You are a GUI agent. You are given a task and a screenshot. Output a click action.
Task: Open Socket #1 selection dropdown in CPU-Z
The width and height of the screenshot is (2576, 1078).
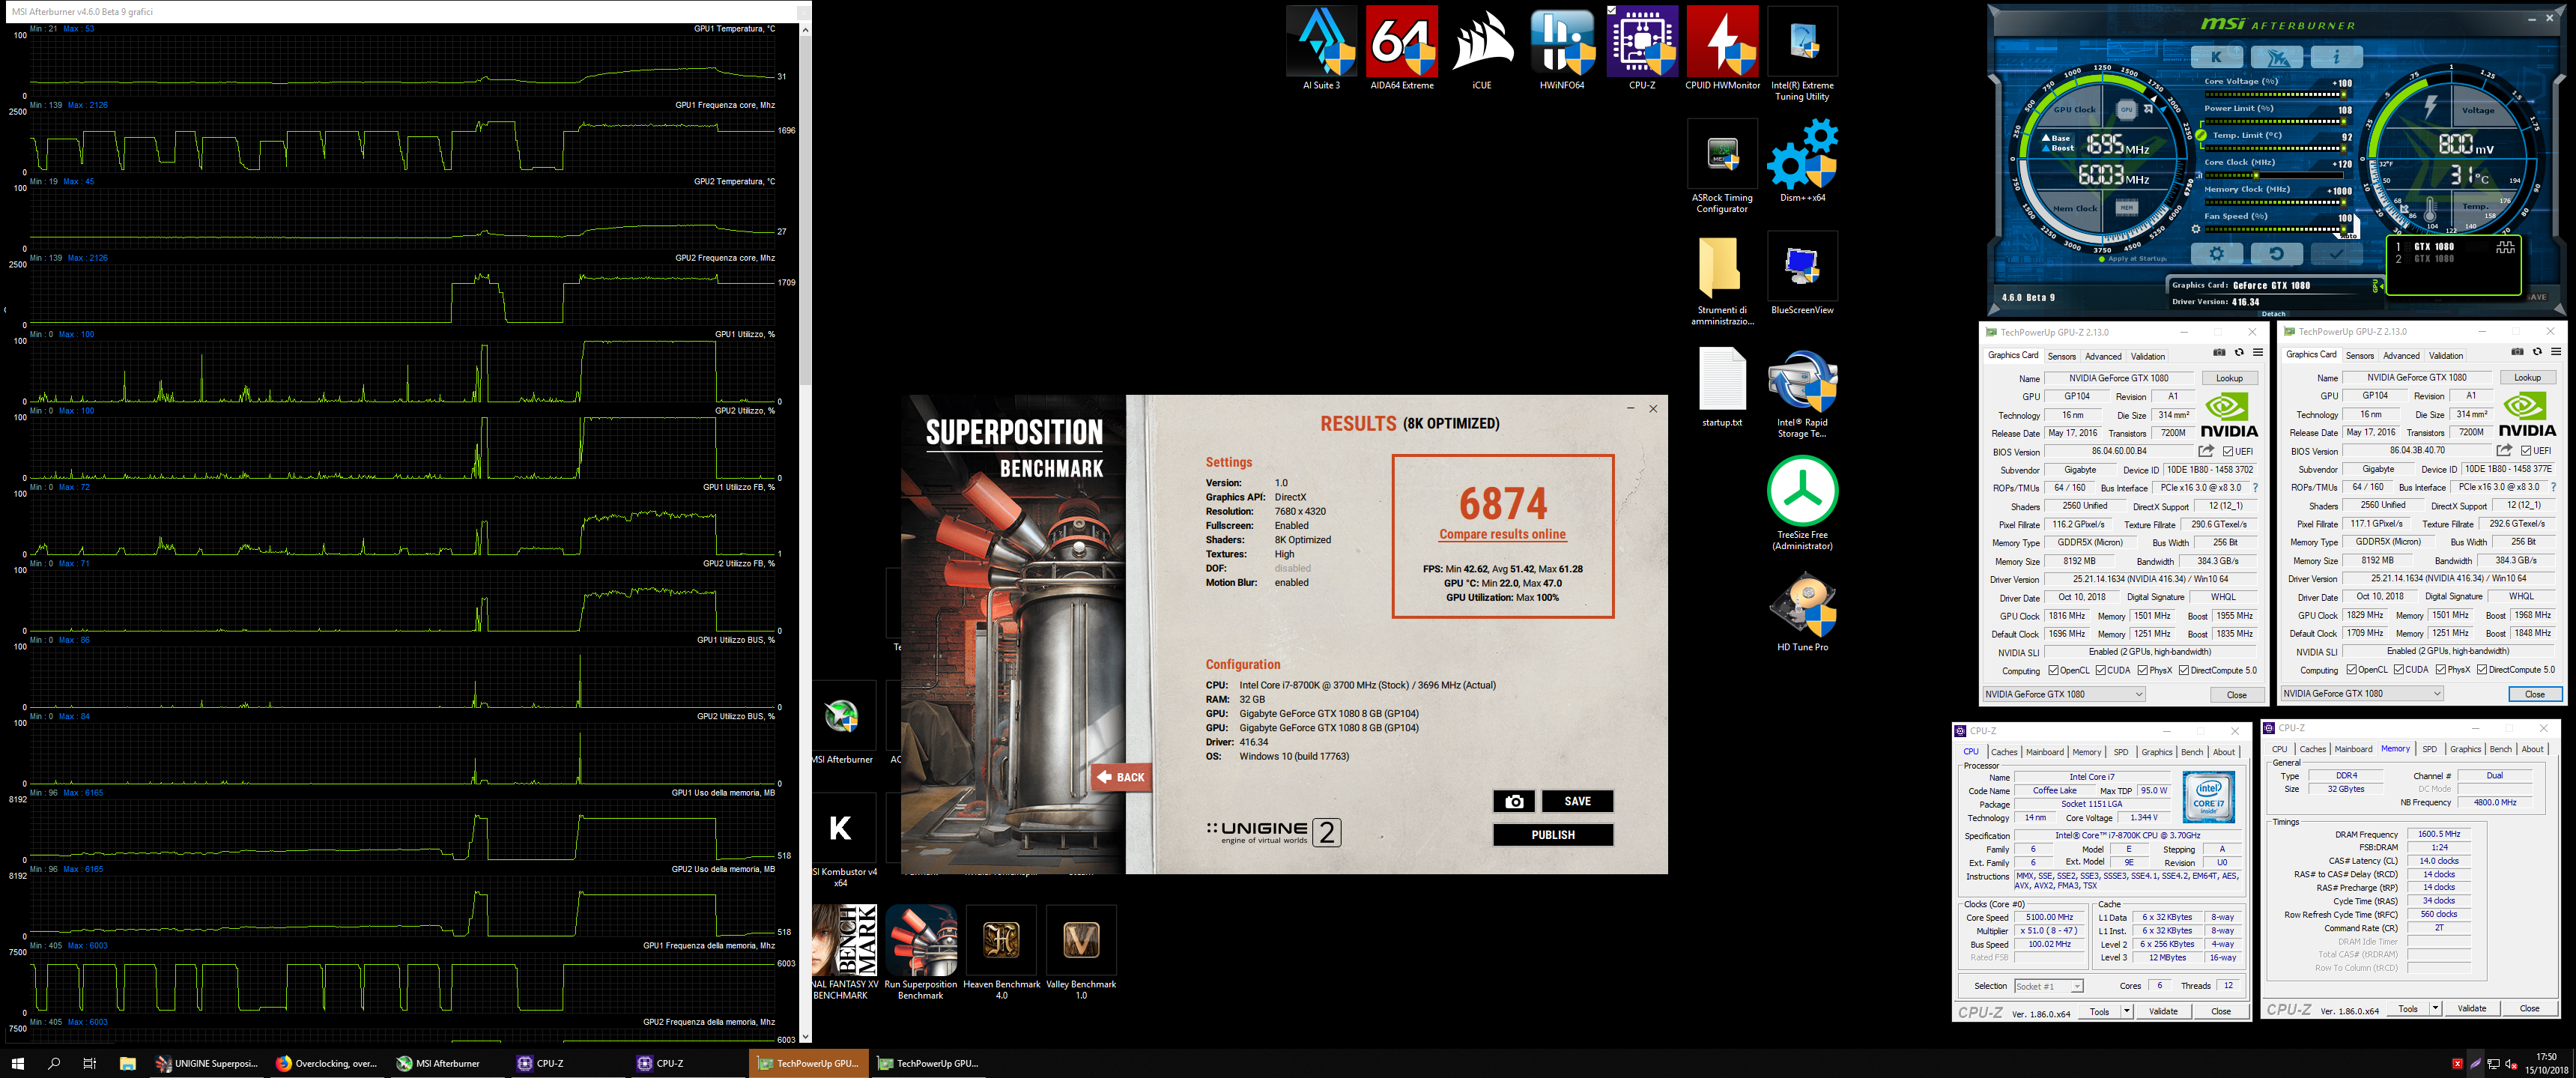[2048, 986]
